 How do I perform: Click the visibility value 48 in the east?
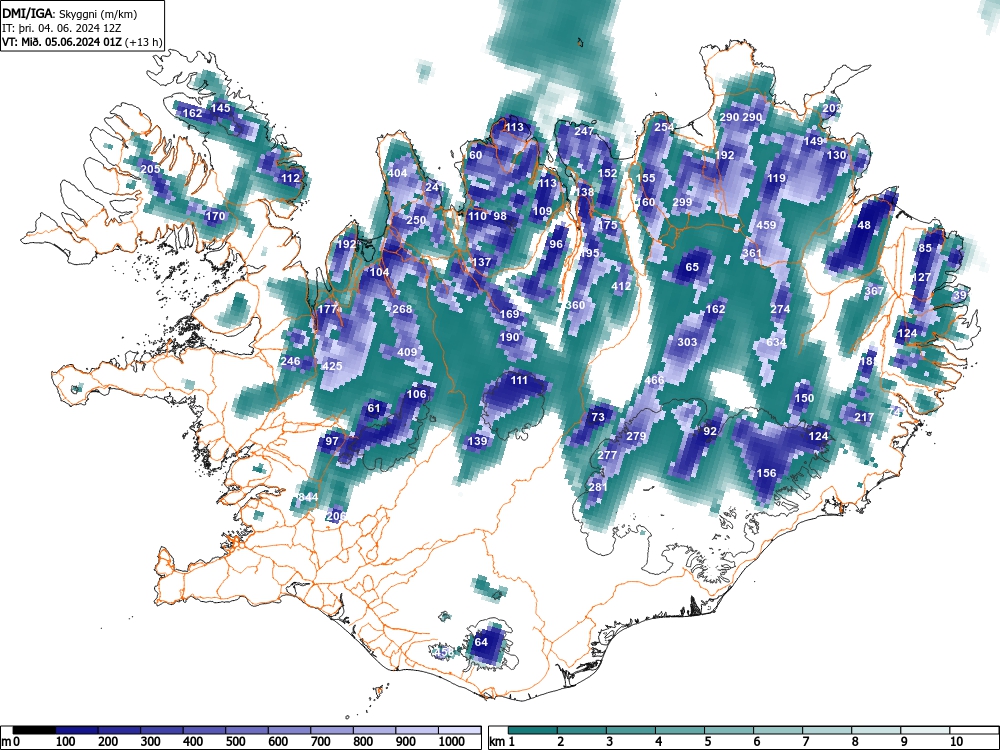coord(864,225)
